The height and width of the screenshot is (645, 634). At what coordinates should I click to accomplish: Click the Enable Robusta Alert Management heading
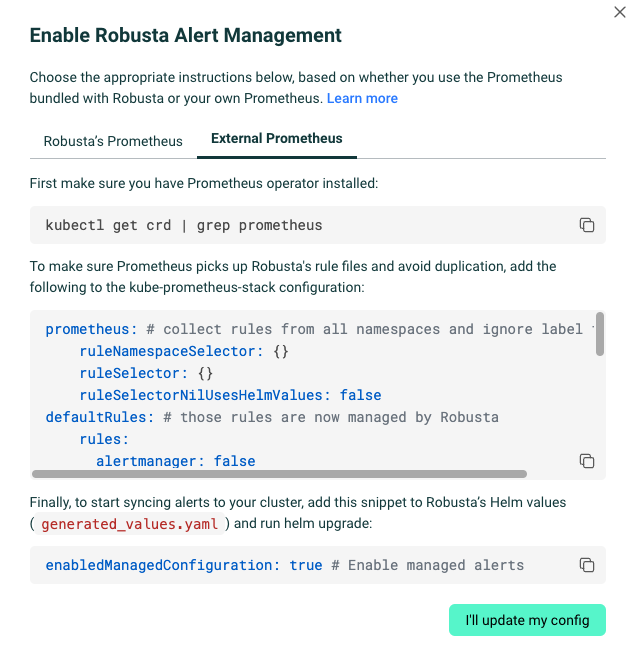186,36
